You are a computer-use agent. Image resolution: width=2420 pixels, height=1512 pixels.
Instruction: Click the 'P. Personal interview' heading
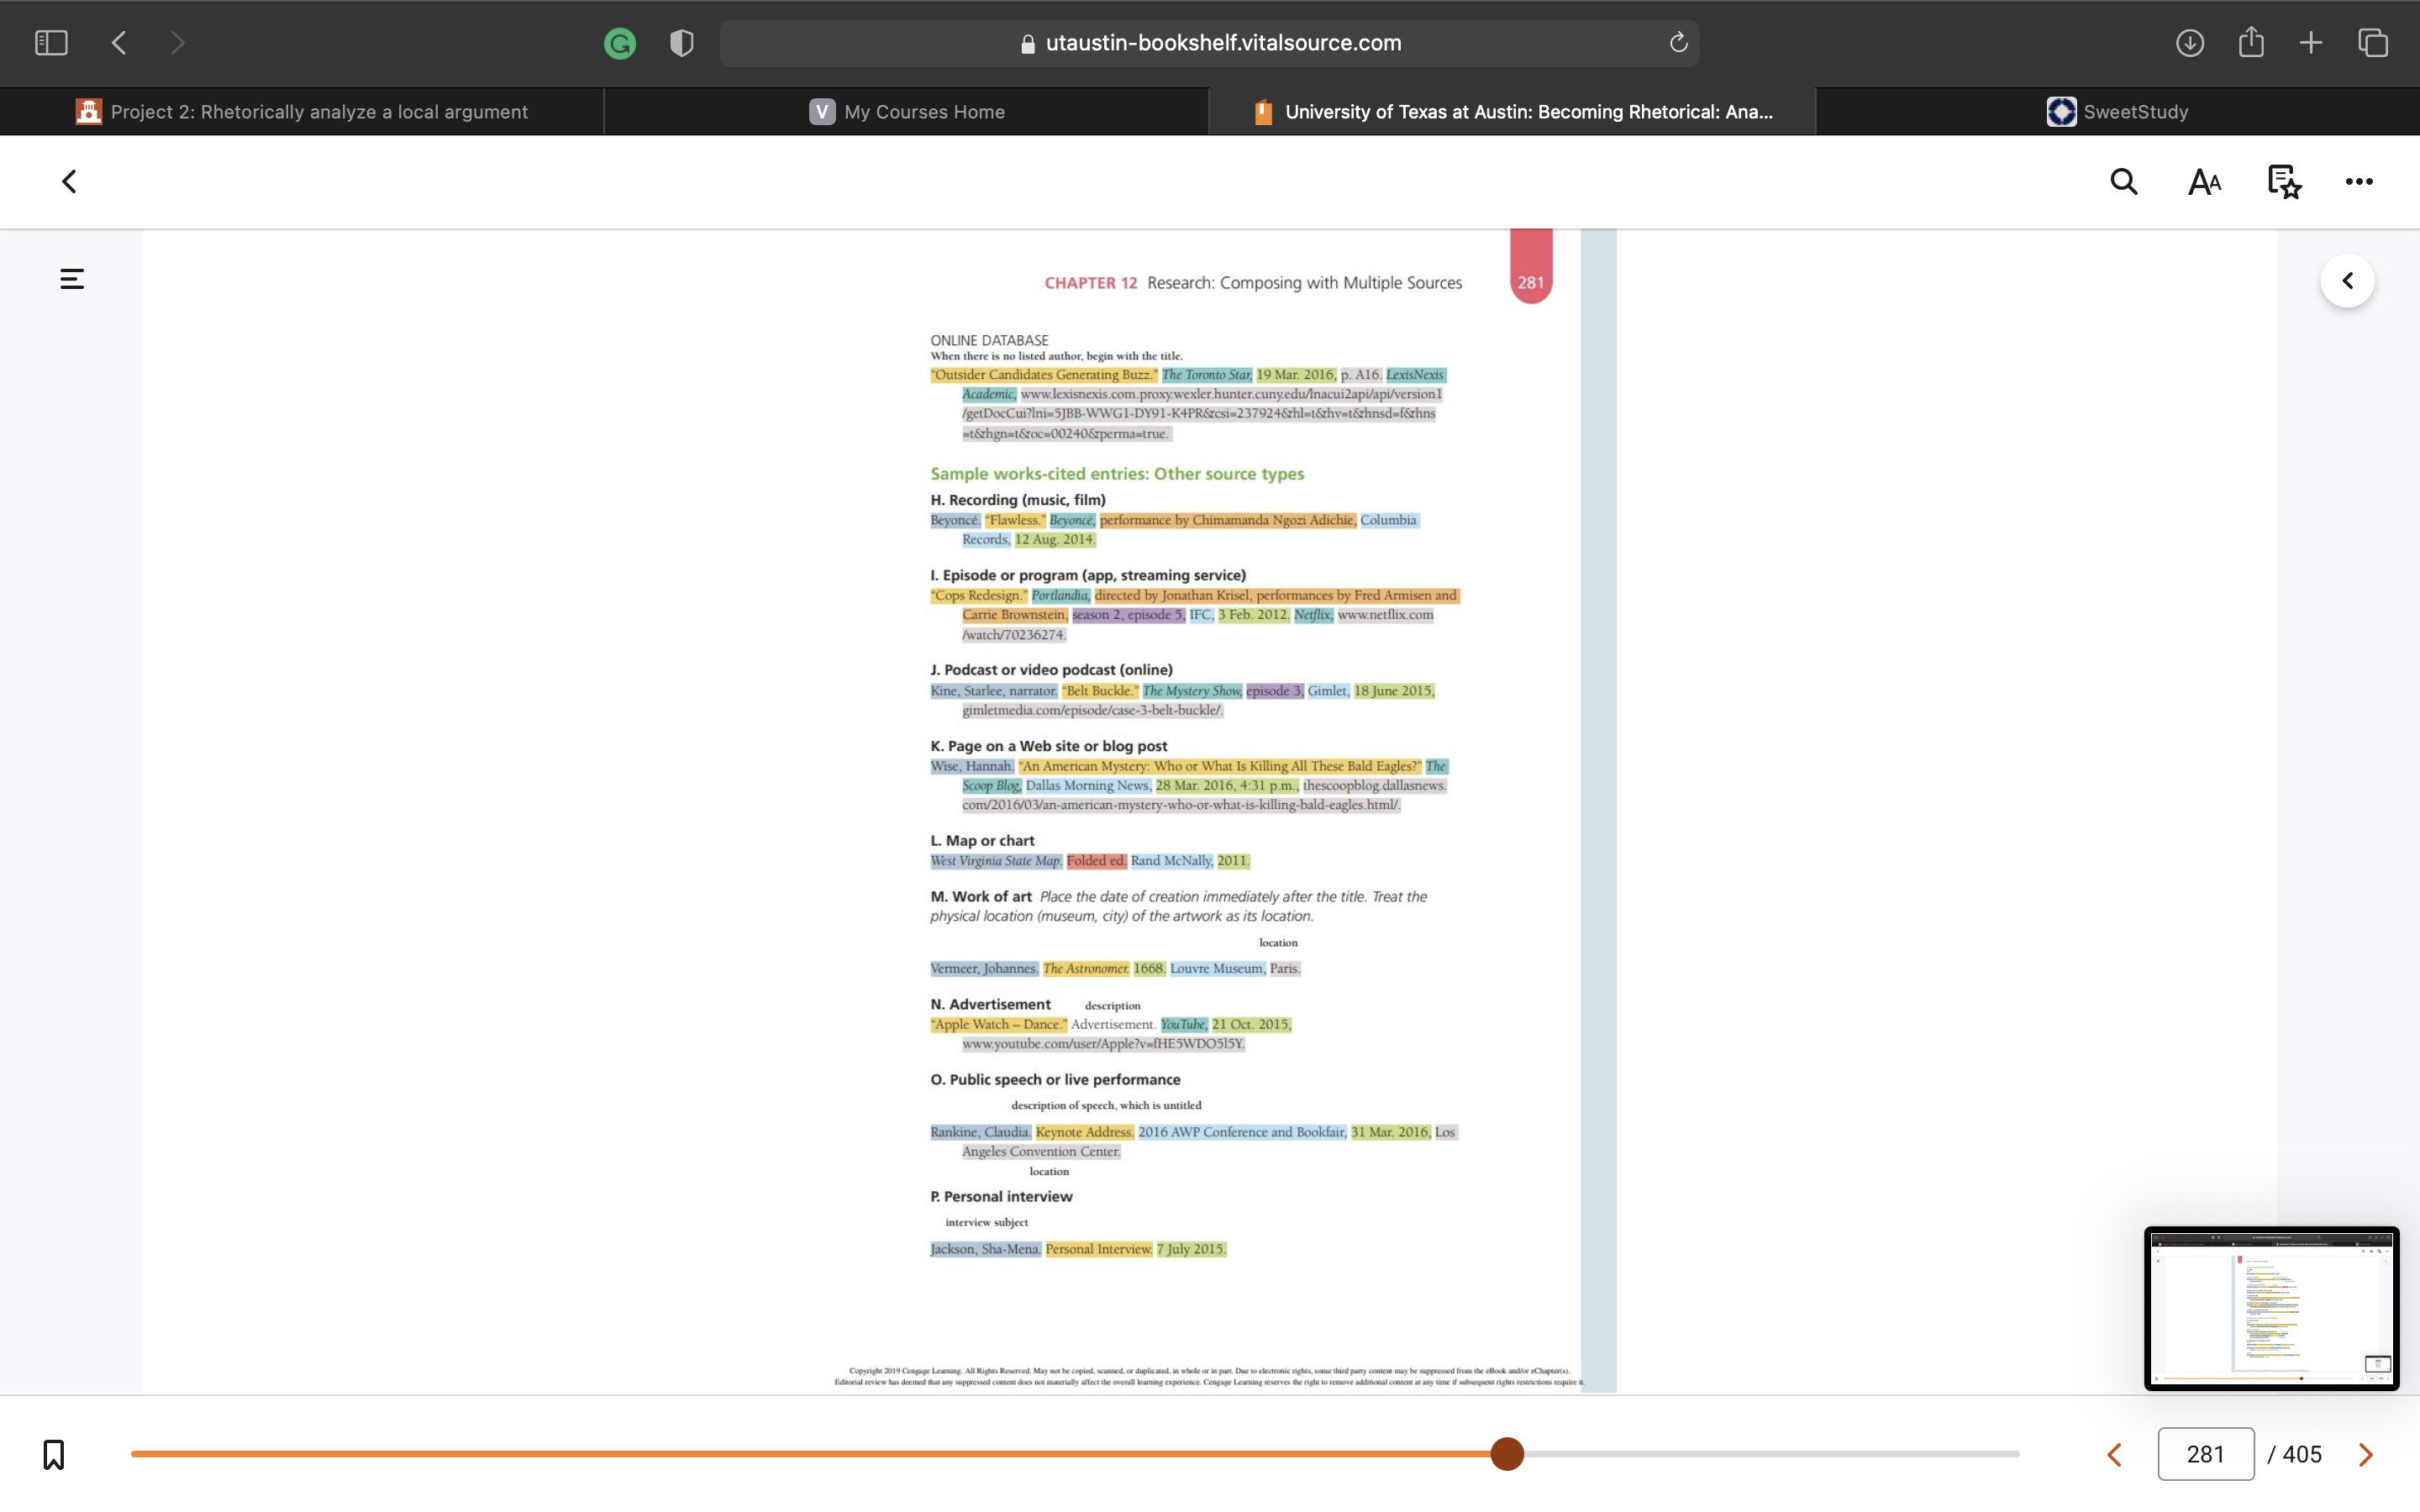click(1001, 1197)
